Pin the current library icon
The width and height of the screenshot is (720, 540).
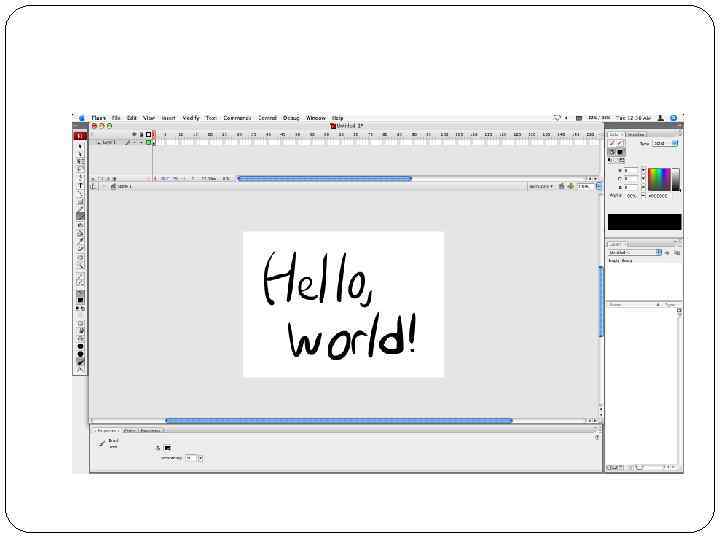click(668, 253)
